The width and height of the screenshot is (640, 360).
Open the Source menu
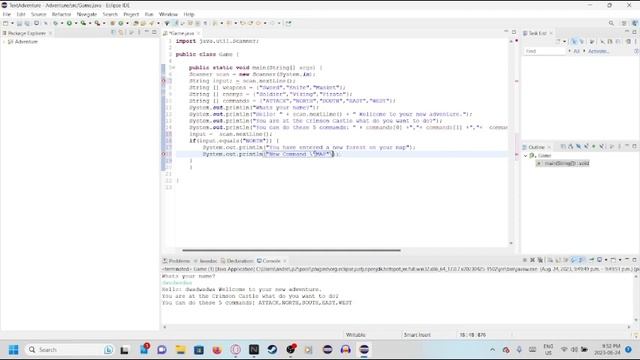coord(39,14)
